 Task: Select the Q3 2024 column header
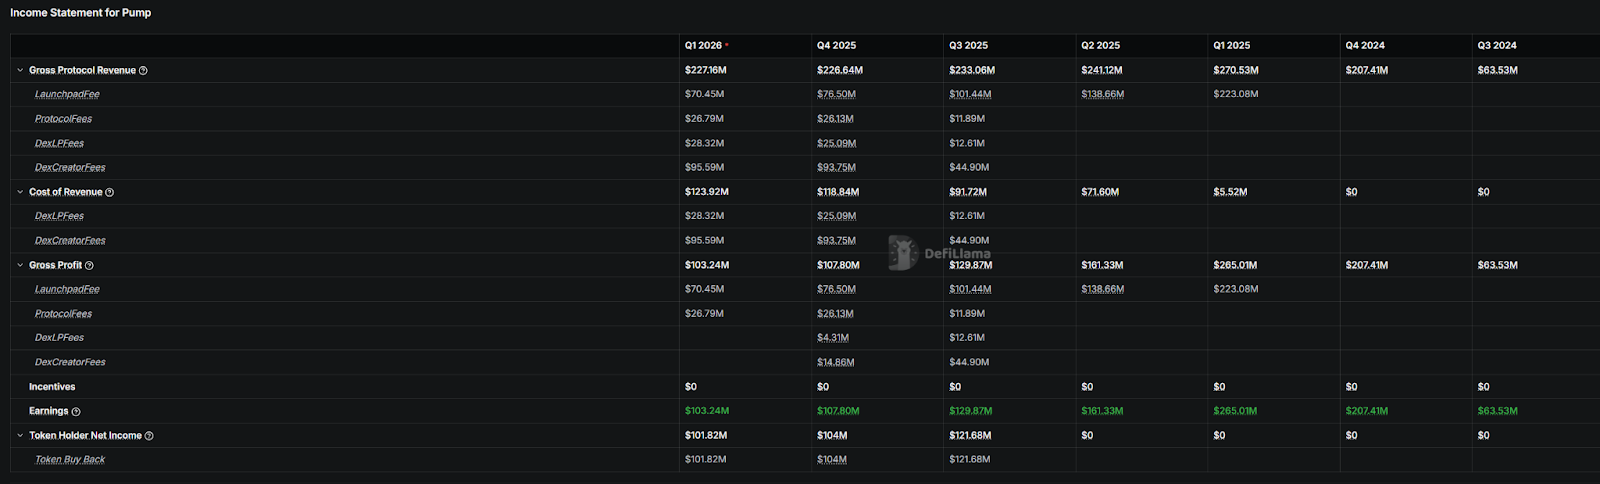tap(1497, 46)
